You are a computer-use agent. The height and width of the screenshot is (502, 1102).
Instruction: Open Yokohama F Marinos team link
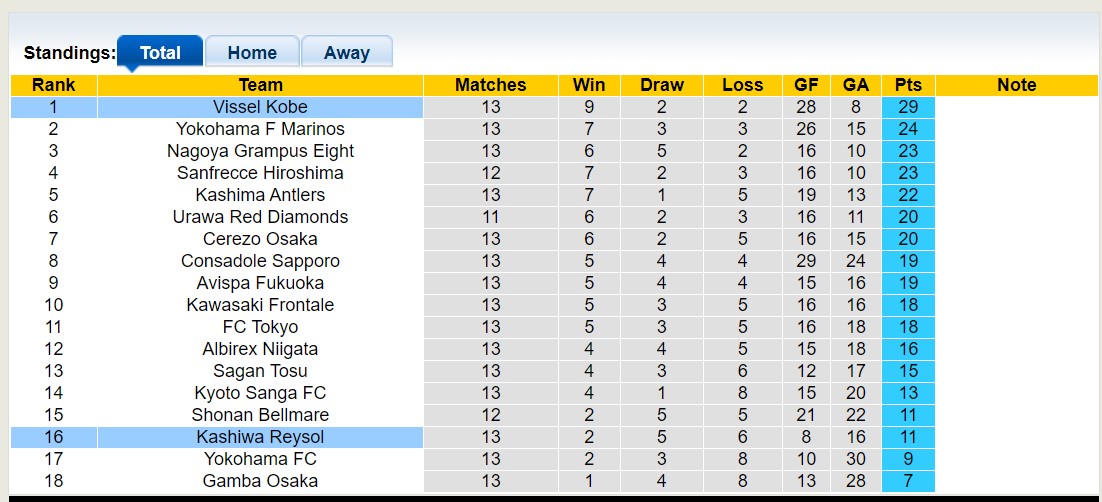(260, 129)
